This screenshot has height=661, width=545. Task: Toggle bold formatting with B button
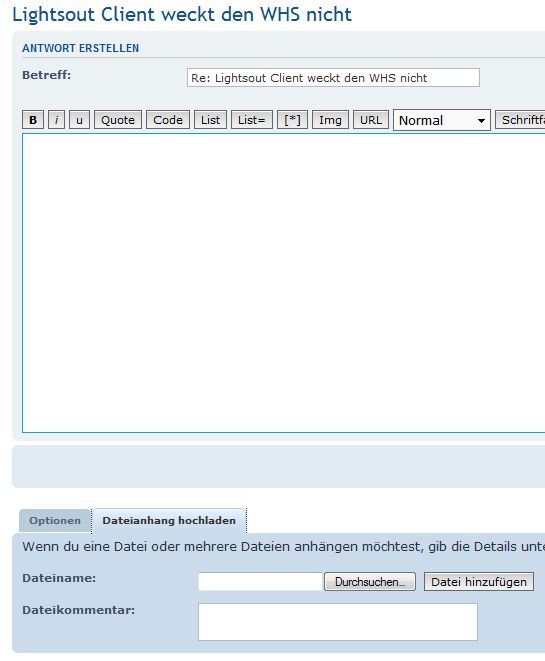(x=33, y=120)
